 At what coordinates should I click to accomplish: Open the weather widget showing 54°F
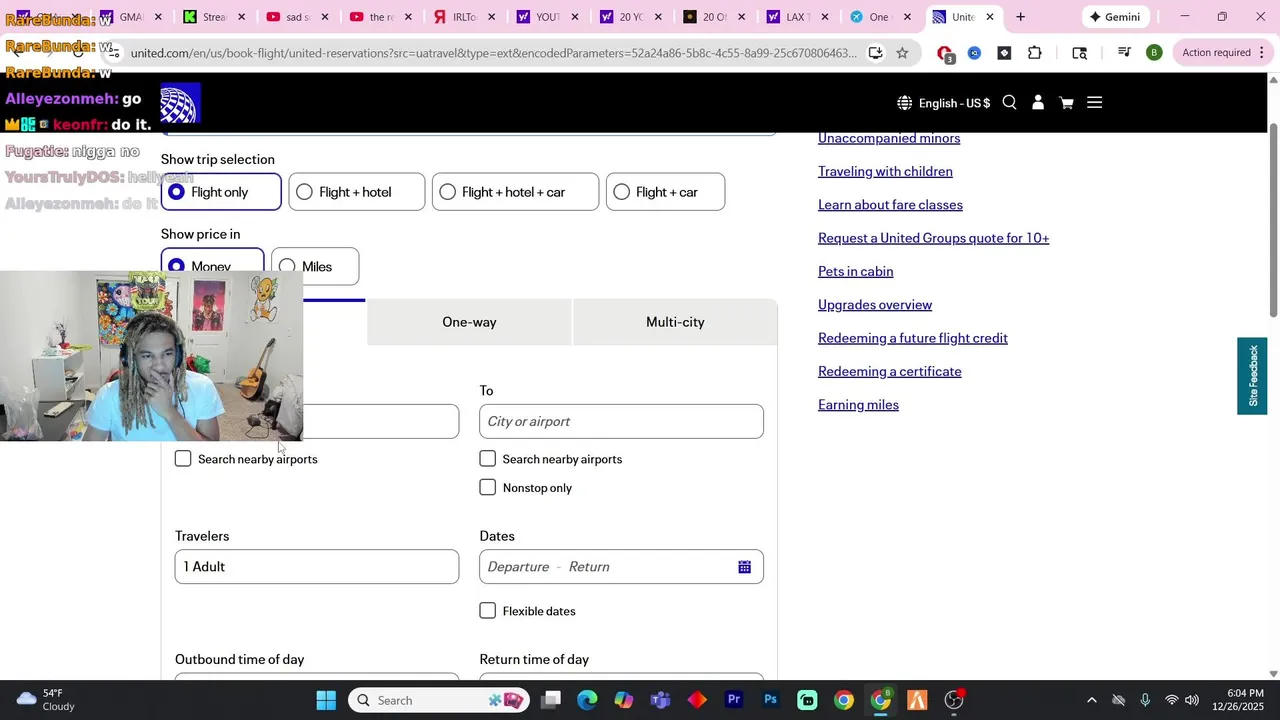(x=46, y=699)
